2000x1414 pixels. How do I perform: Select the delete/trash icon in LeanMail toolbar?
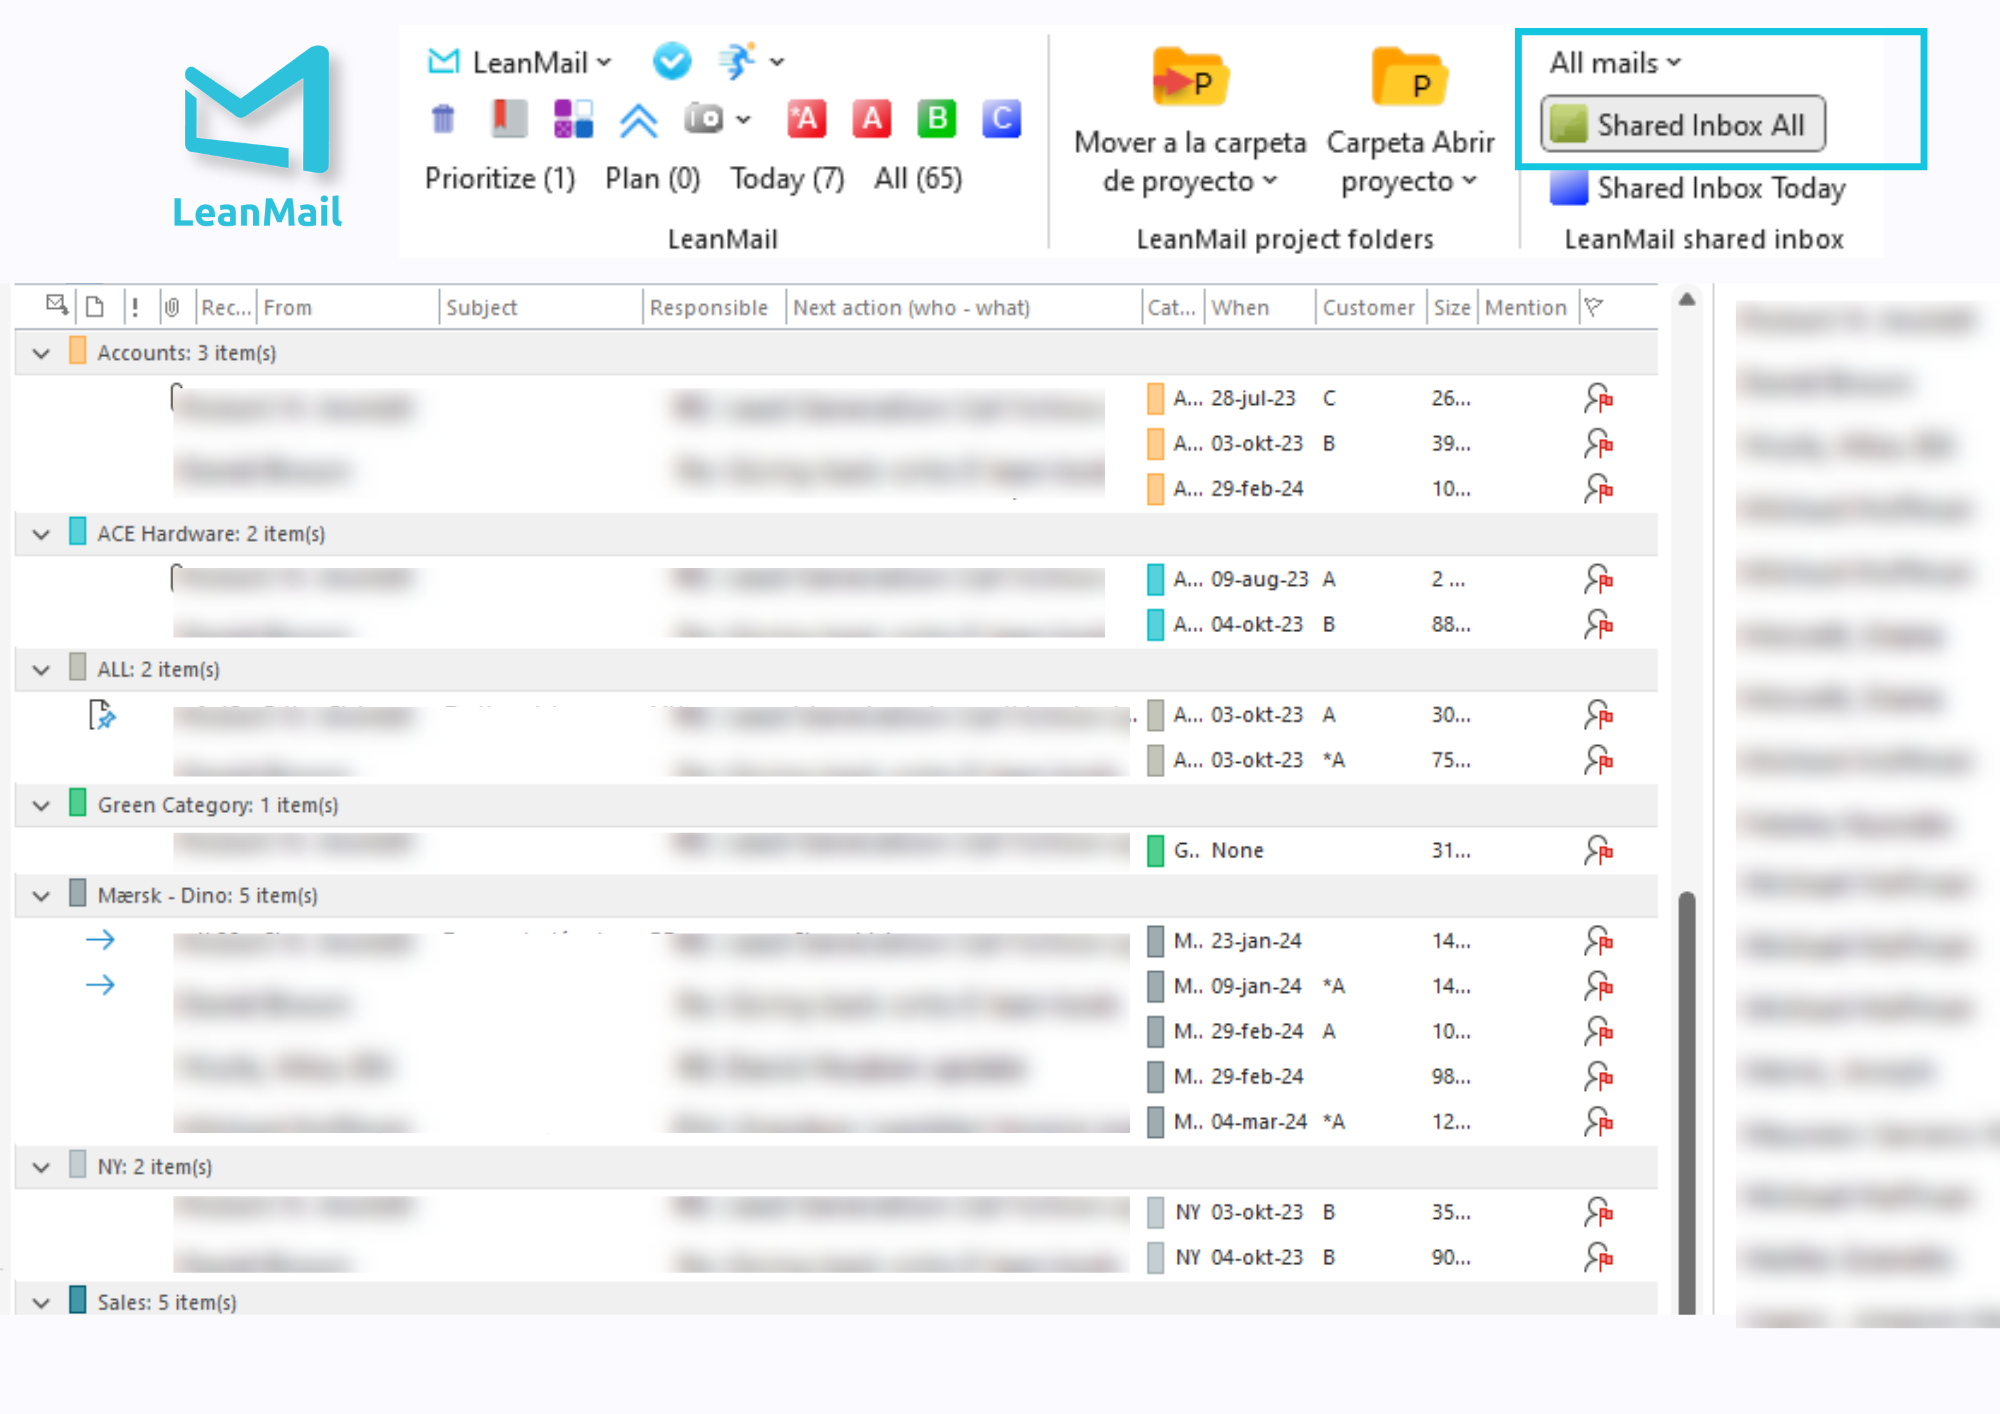[x=443, y=119]
